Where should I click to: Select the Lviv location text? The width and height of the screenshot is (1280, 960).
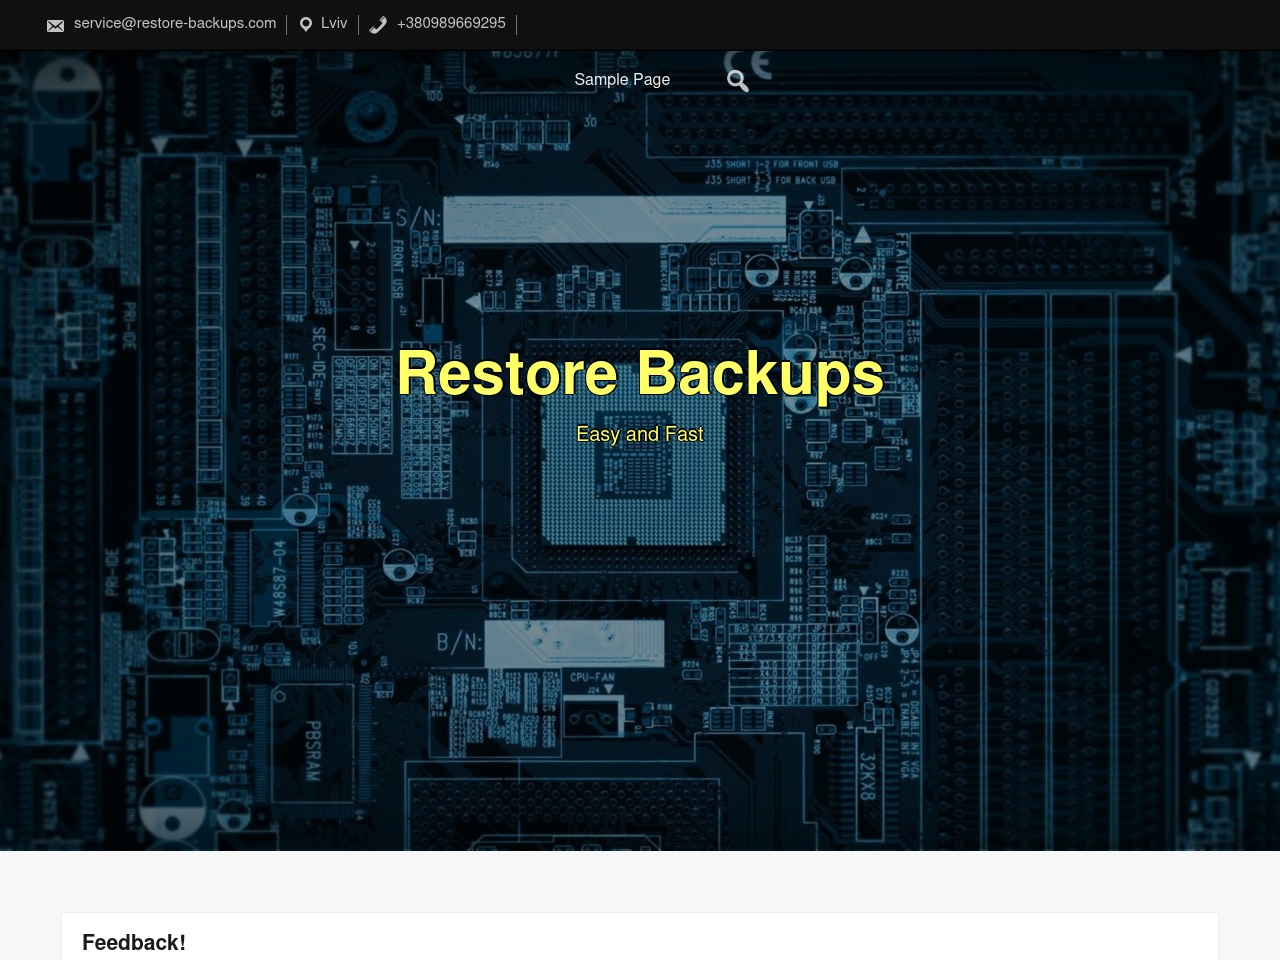(334, 23)
